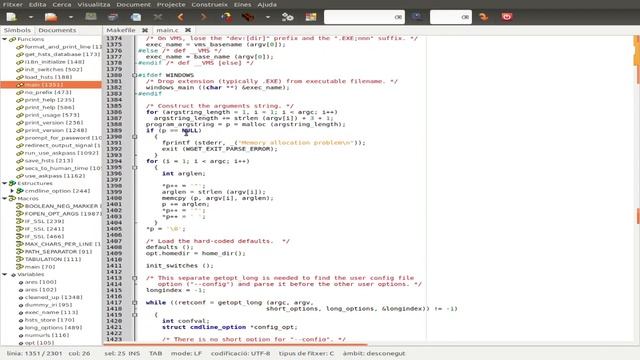This screenshot has width=640, height=360.
Task: Select get_hsts_database [173] symbol
Action: click(58, 54)
